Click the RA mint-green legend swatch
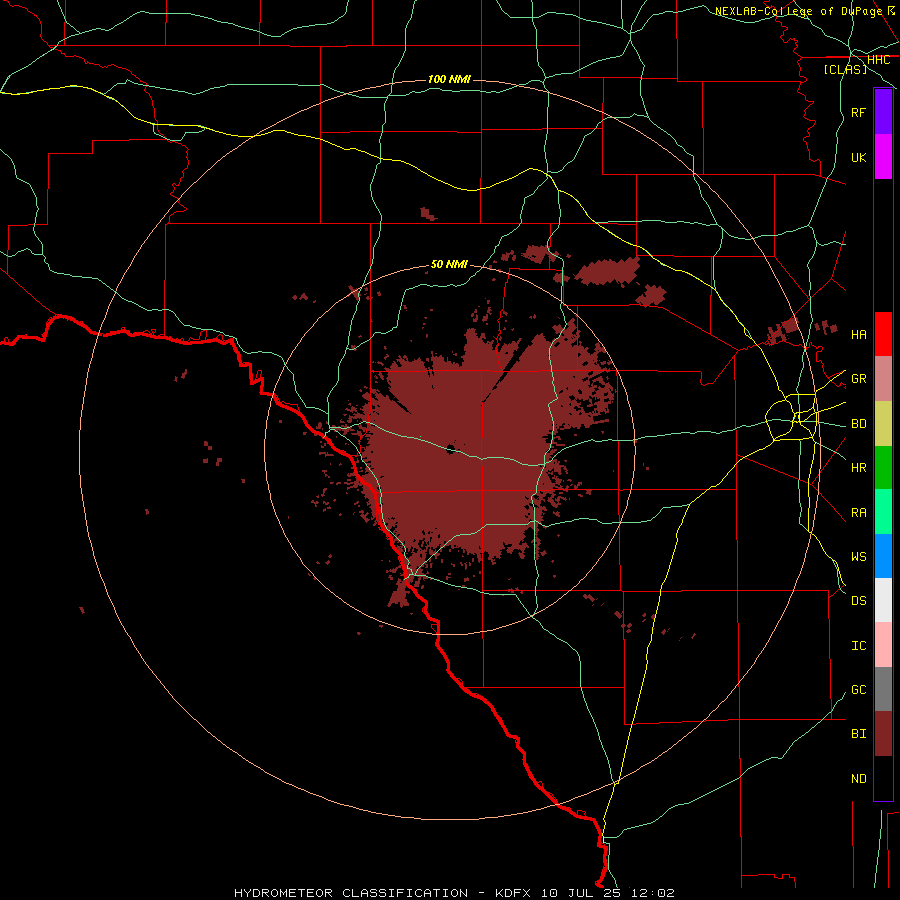This screenshot has height=900, width=900. (x=883, y=512)
